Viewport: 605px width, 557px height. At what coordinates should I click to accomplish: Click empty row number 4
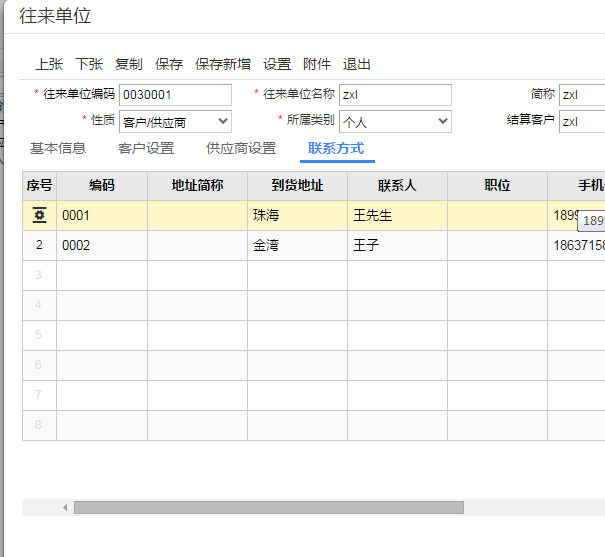tap(39, 305)
